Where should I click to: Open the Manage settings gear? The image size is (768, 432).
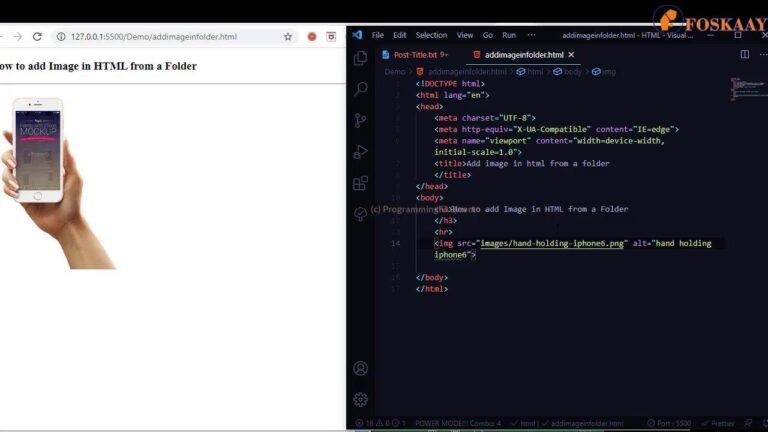pos(360,400)
